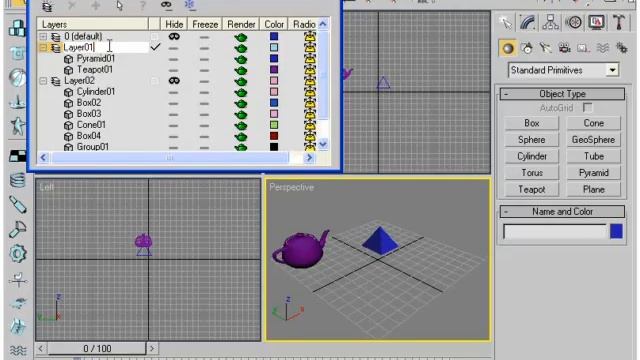Image resolution: width=640 pixels, height=360 pixels.
Task: Toggle Freeze for Cylinder01
Action: click(204, 92)
